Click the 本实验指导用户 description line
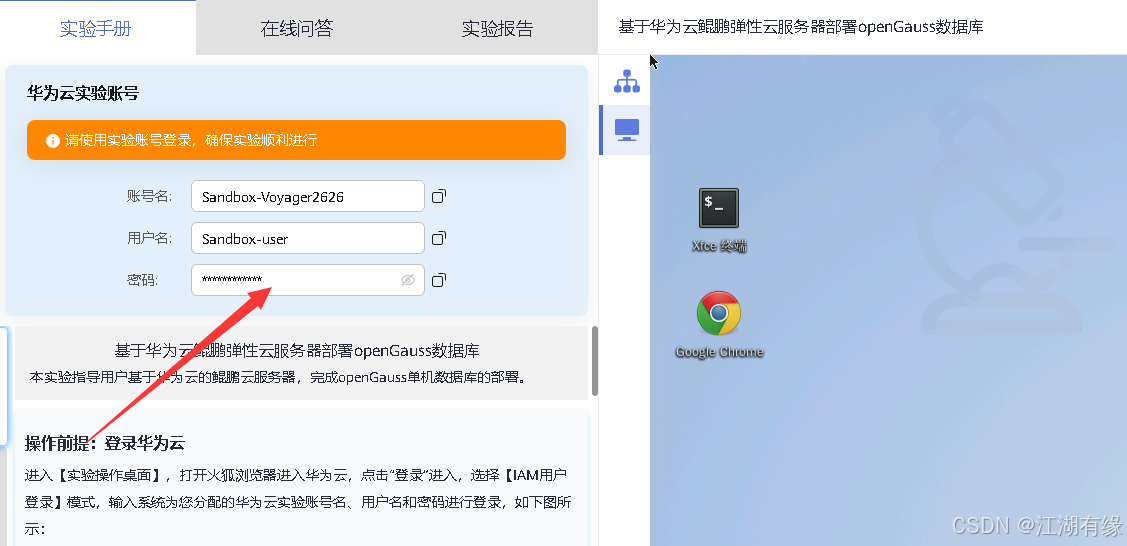This screenshot has width=1127, height=546. pos(277,376)
